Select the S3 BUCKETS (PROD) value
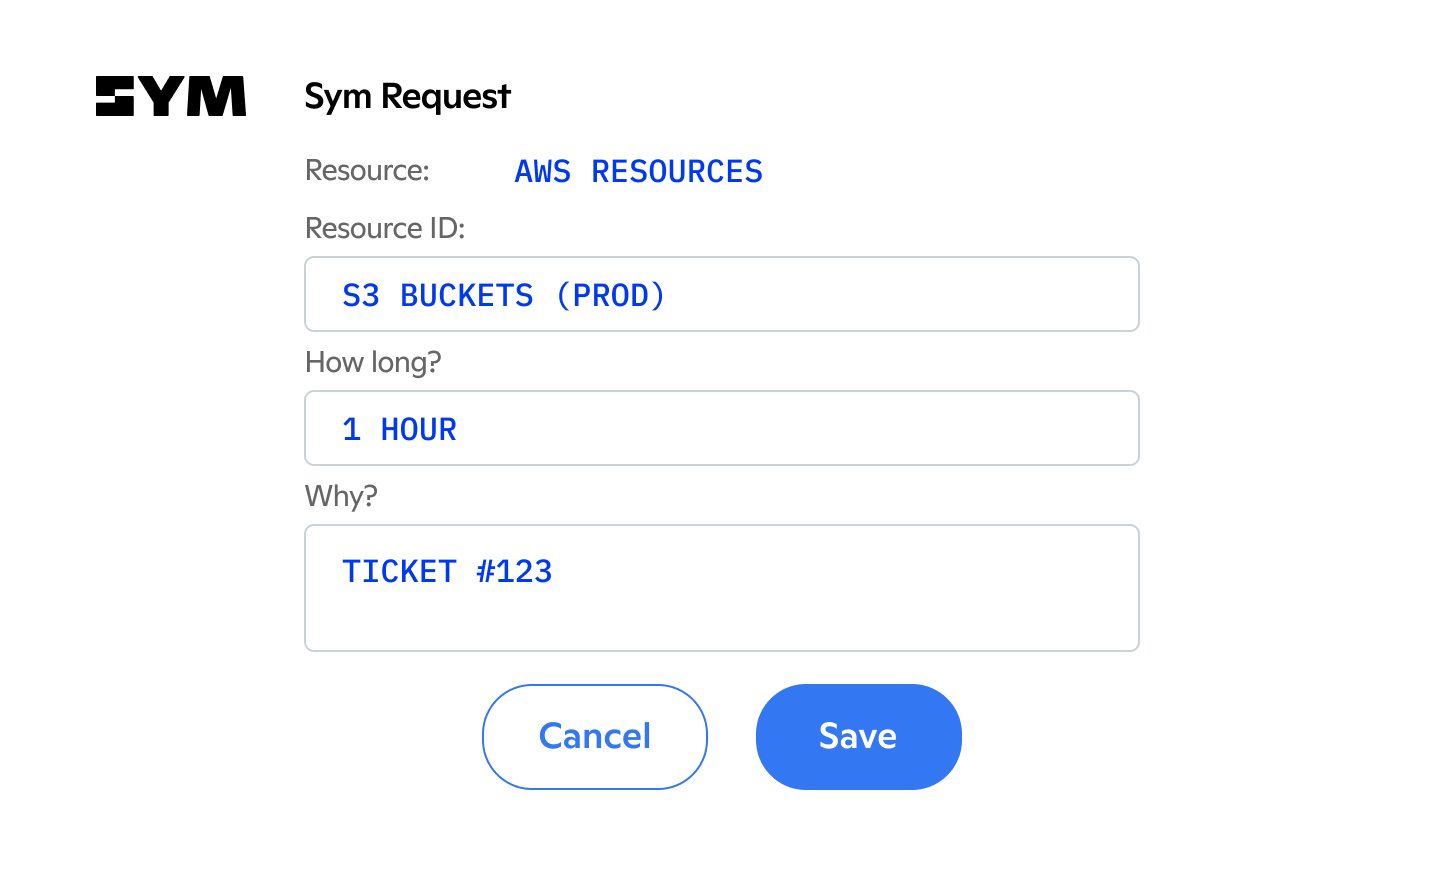 pos(503,294)
